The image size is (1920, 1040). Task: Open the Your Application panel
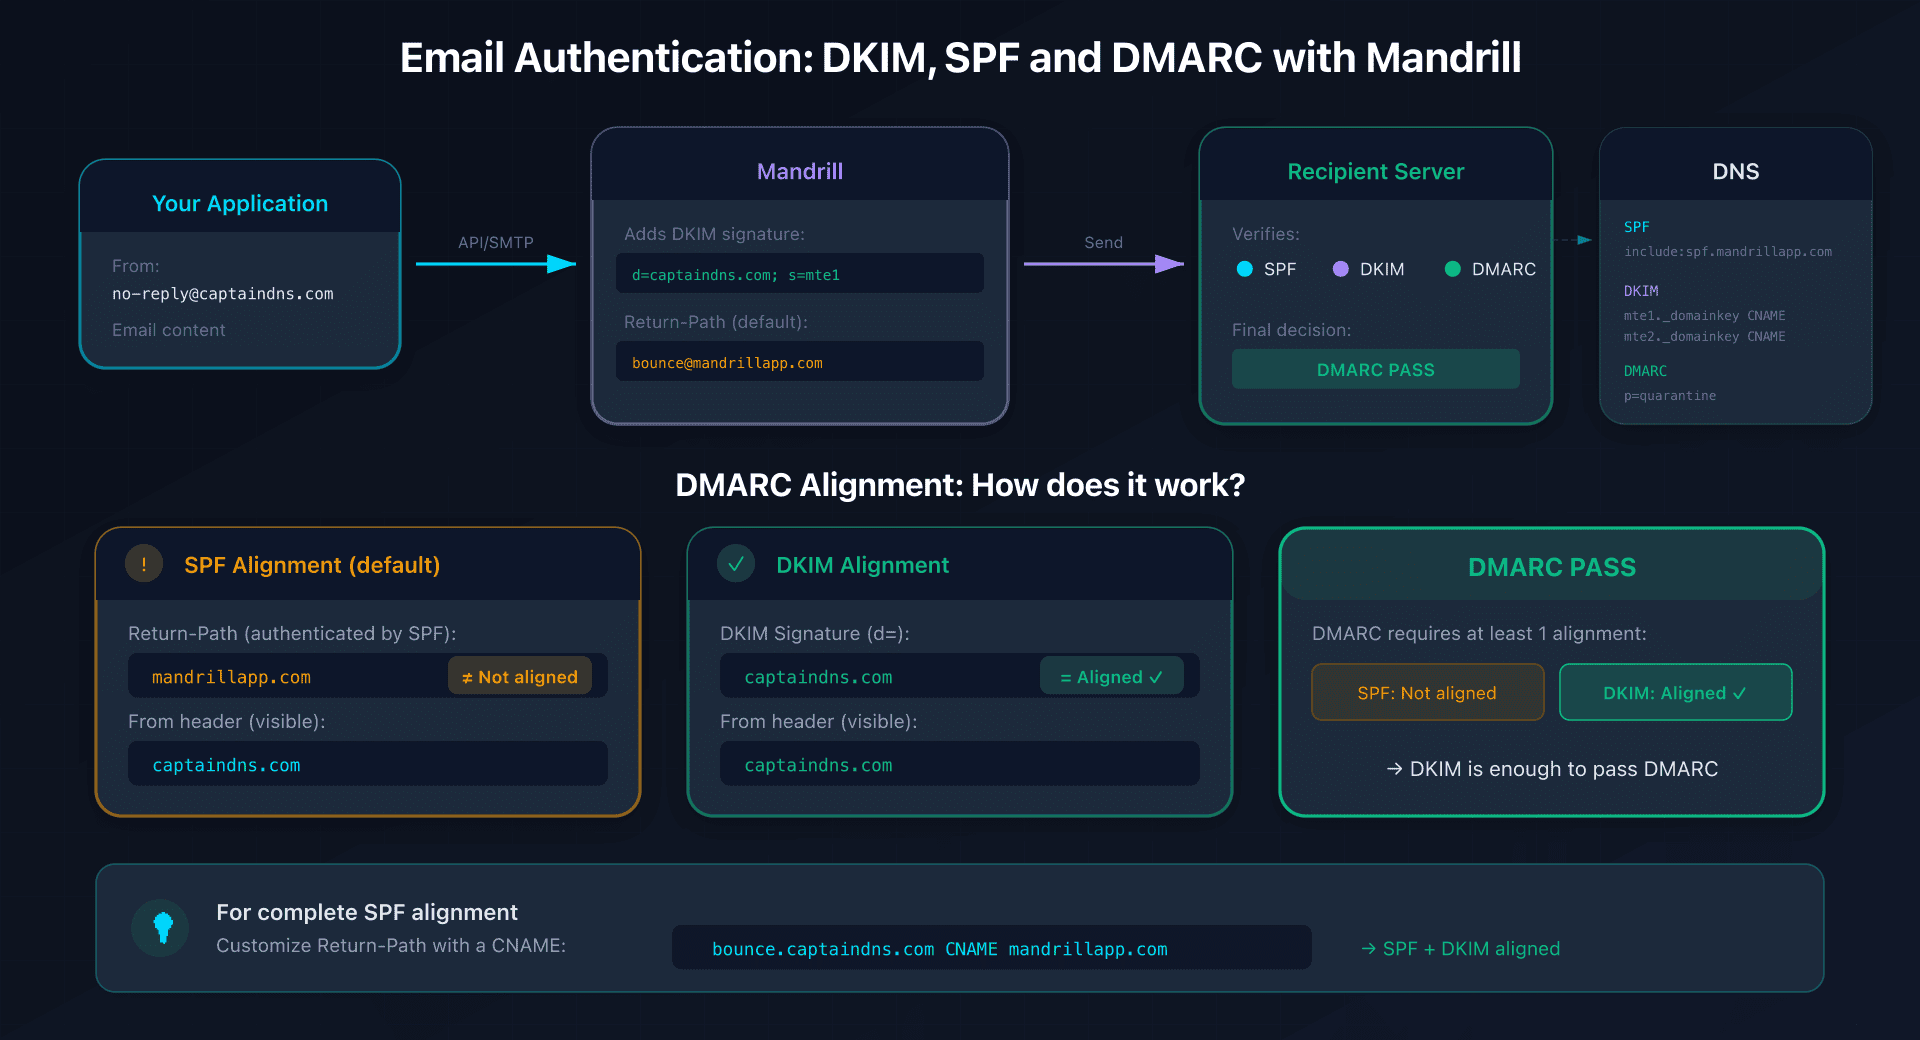[239, 203]
